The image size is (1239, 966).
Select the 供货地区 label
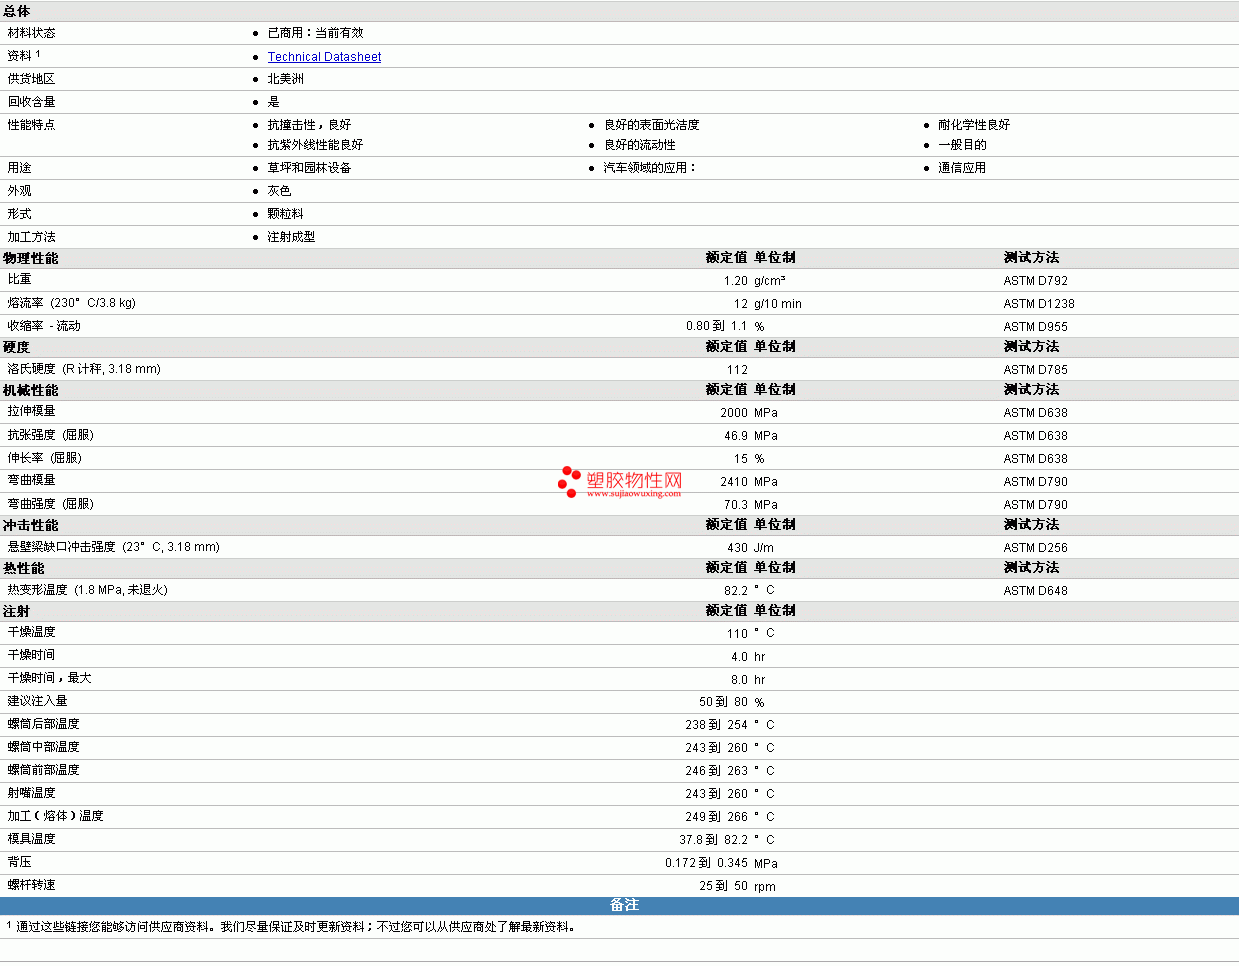click(x=32, y=79)
